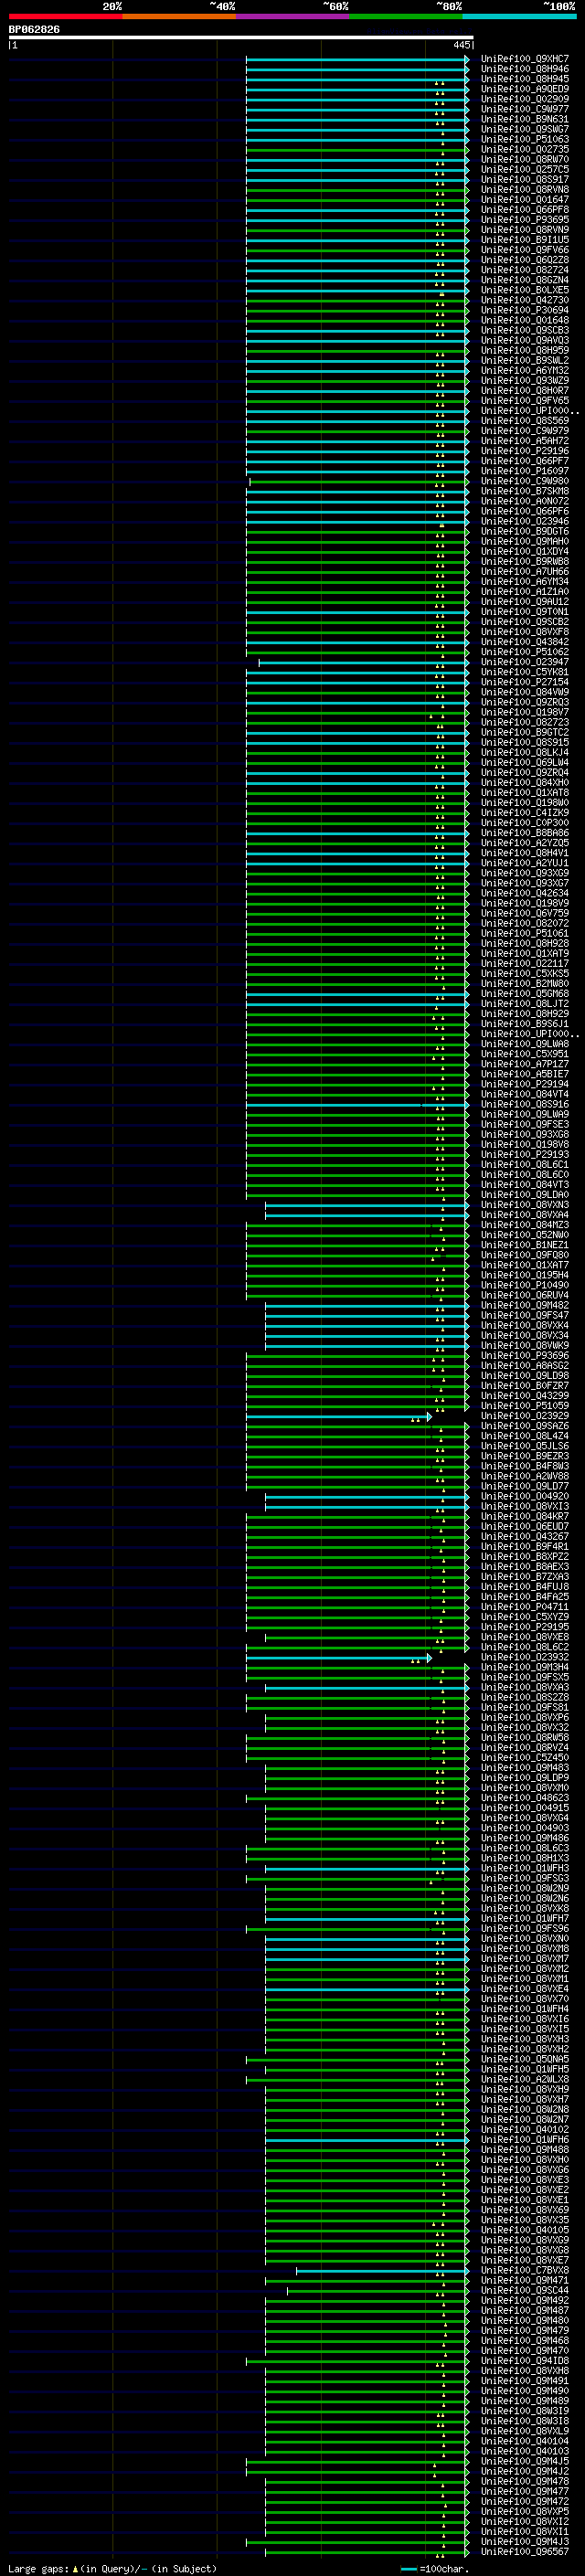Select the UniRef100_Q9LD98 label

click(x=525, y=1376)
